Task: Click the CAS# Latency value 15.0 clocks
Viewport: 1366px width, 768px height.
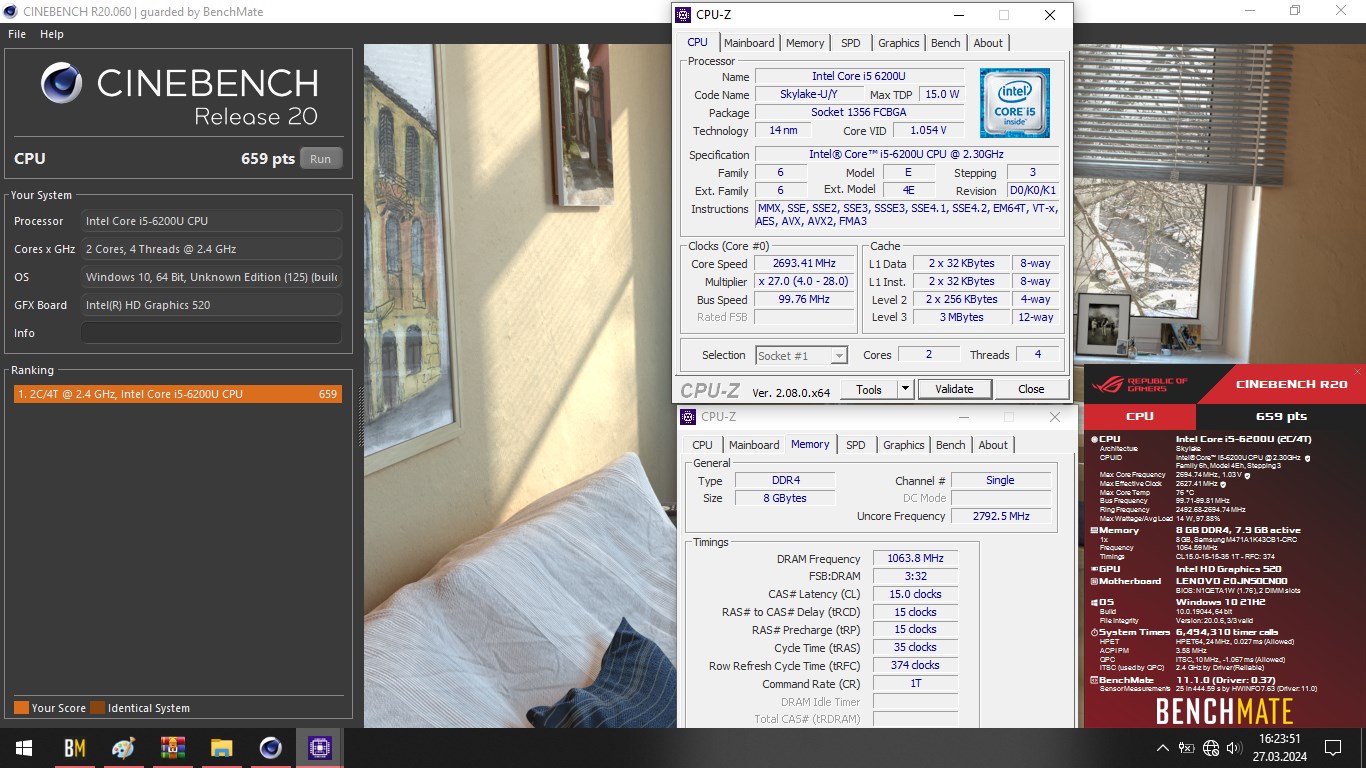Action: pos(915,594)
